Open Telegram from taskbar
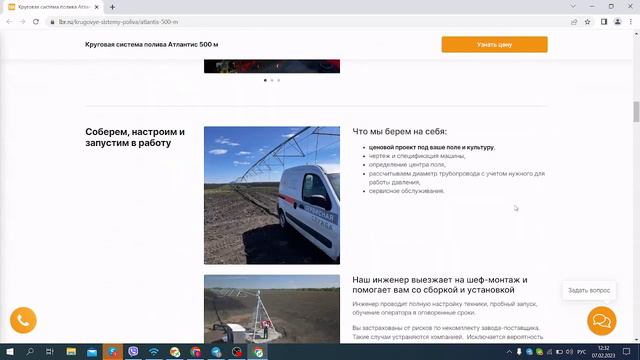640x360 pixels. [x=216, y=351]
